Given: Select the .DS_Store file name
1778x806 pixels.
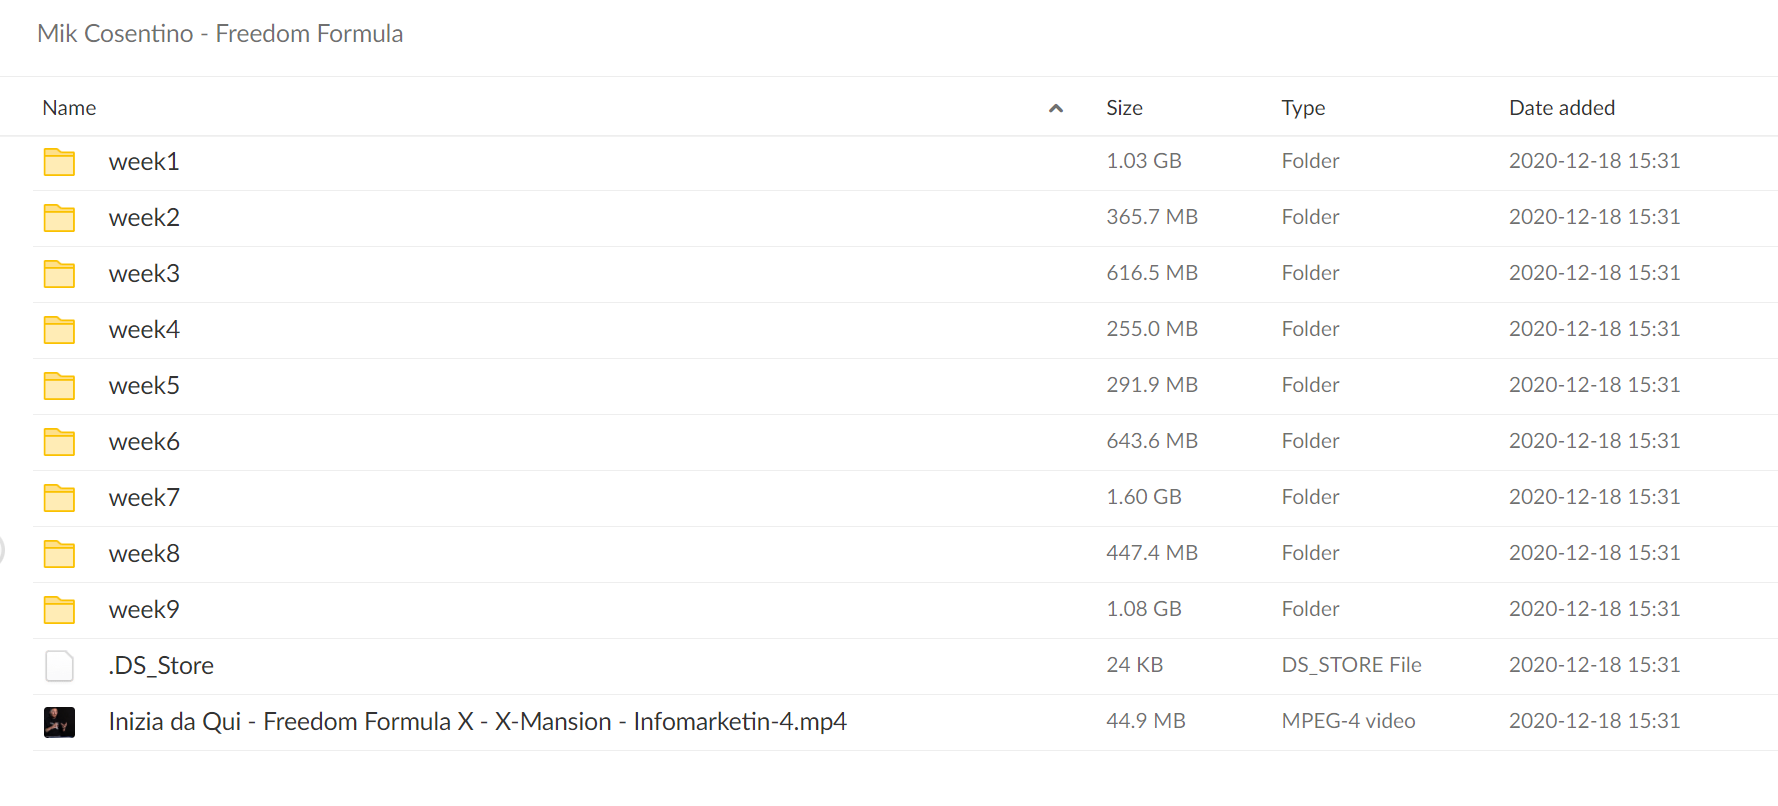Looking at the screenshot, I should tap(161, 666).
